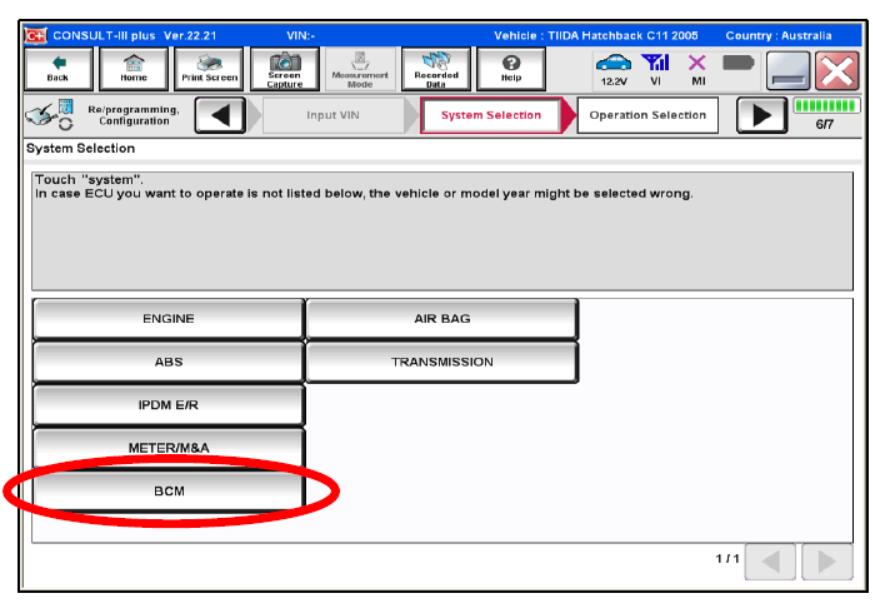The image size is (873, 603).
Task: Select the METER/M&A system
Action: (169, 448)
